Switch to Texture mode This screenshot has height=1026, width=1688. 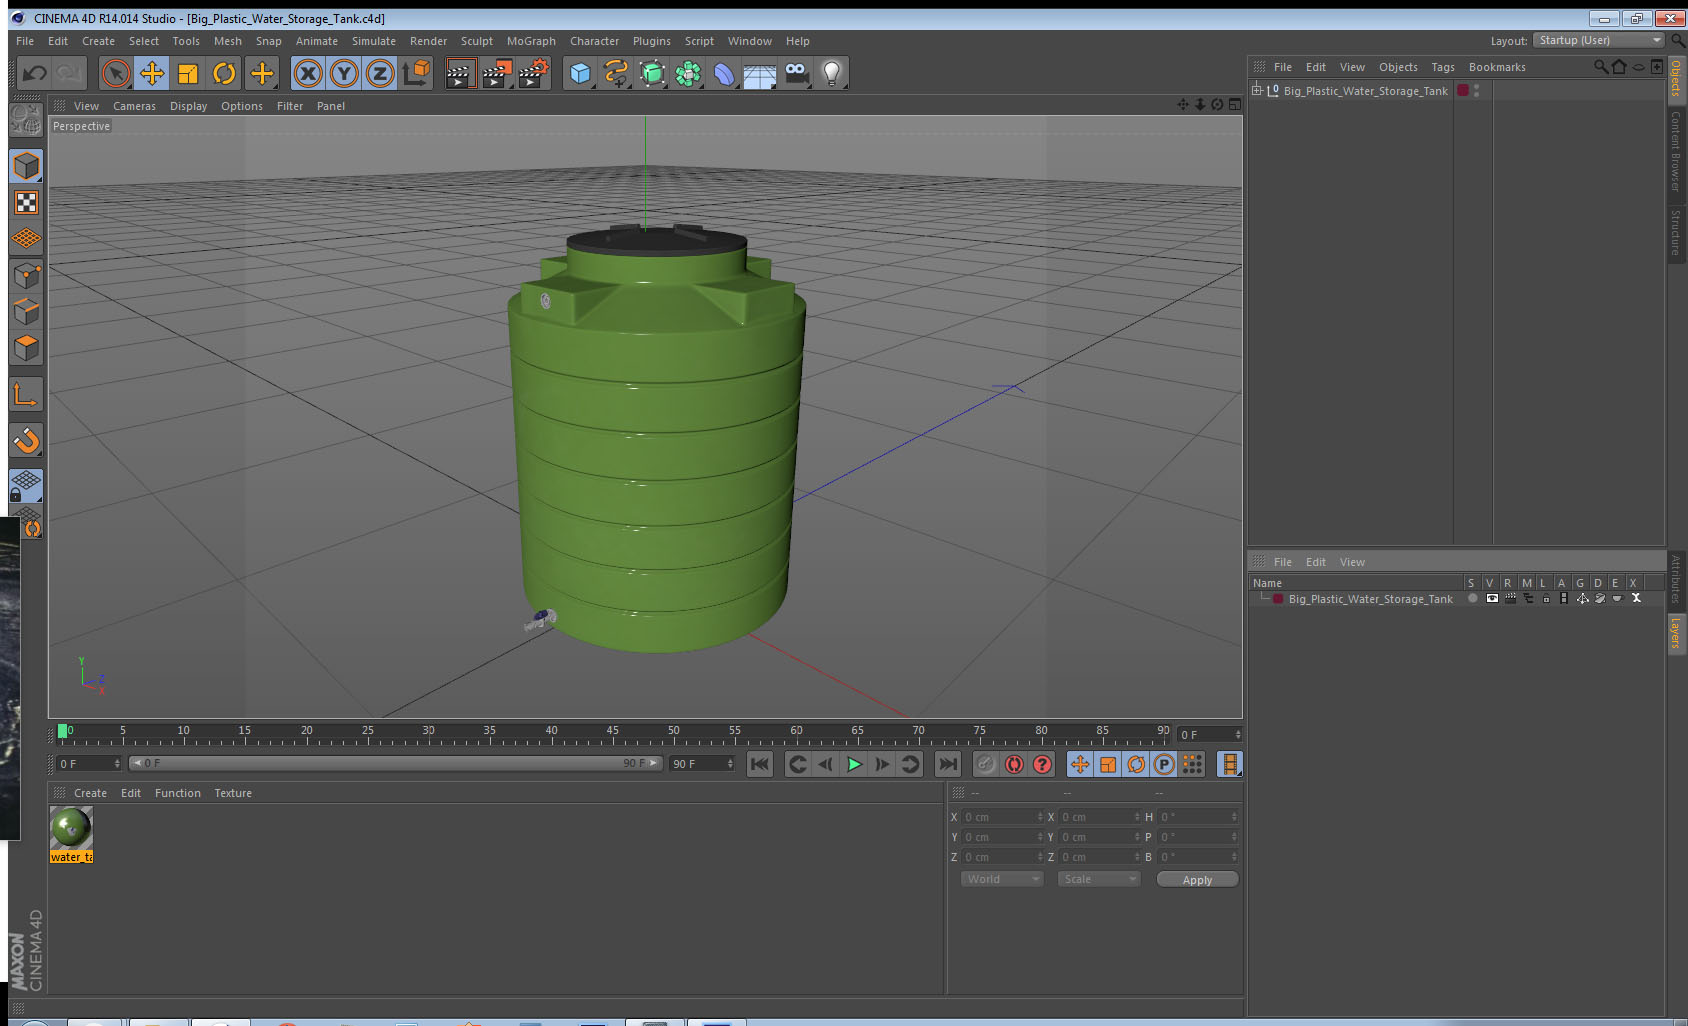pos(26,203)
